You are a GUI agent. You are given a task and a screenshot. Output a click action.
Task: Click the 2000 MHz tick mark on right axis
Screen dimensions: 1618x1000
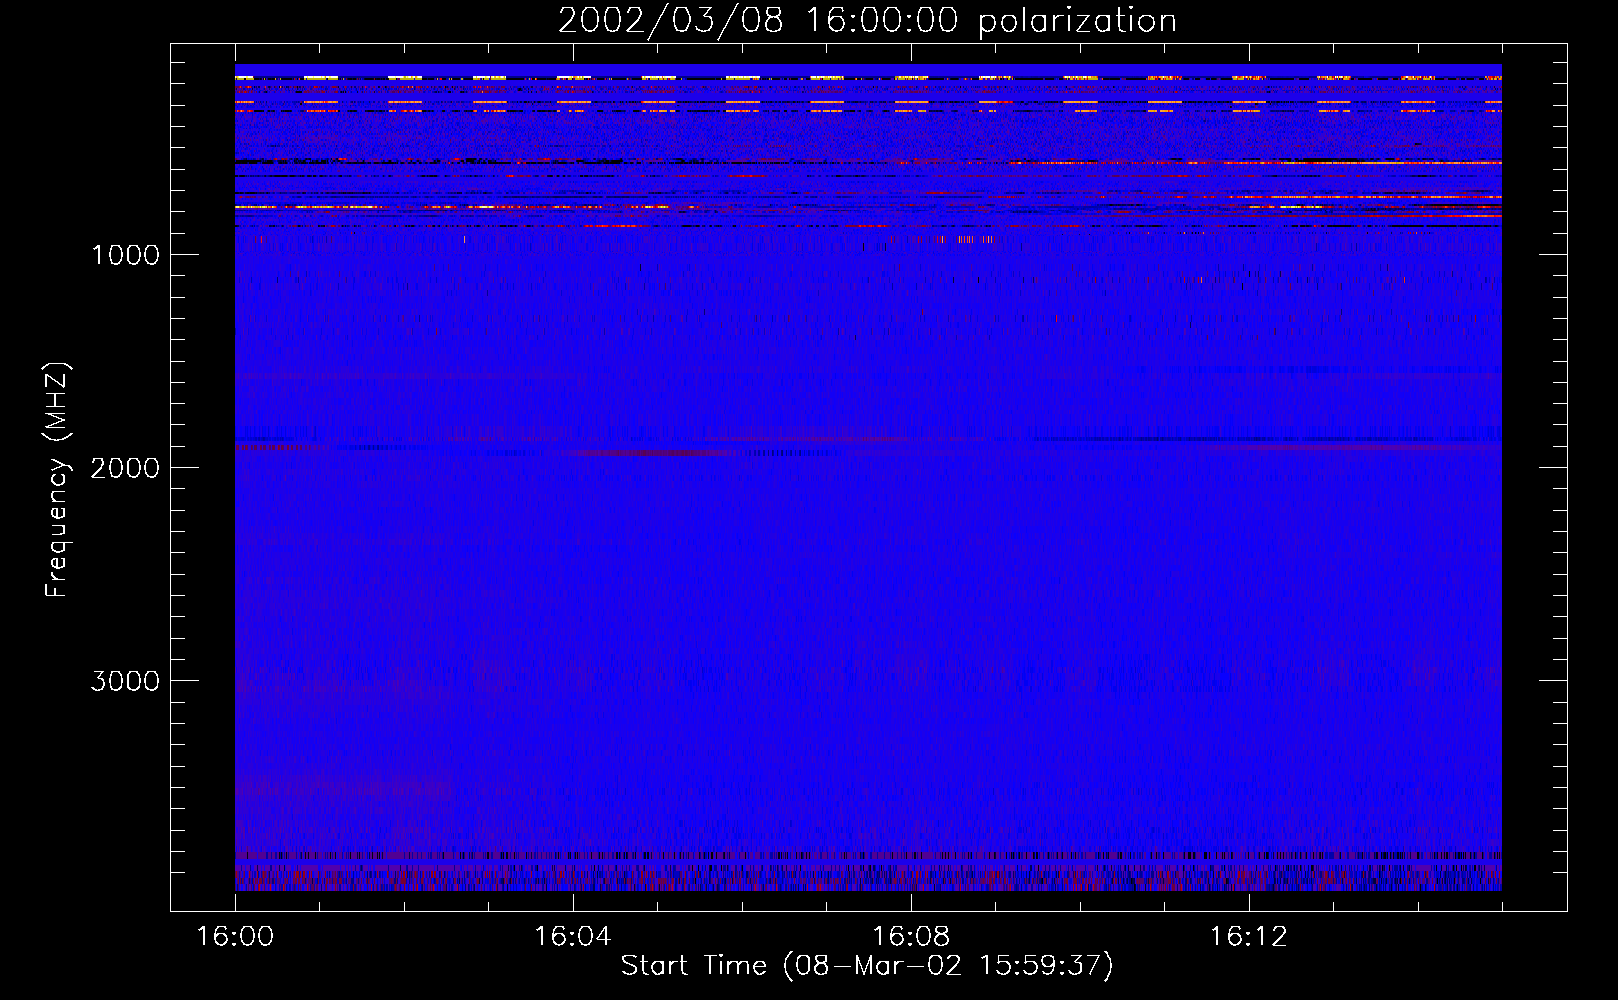1553,467
